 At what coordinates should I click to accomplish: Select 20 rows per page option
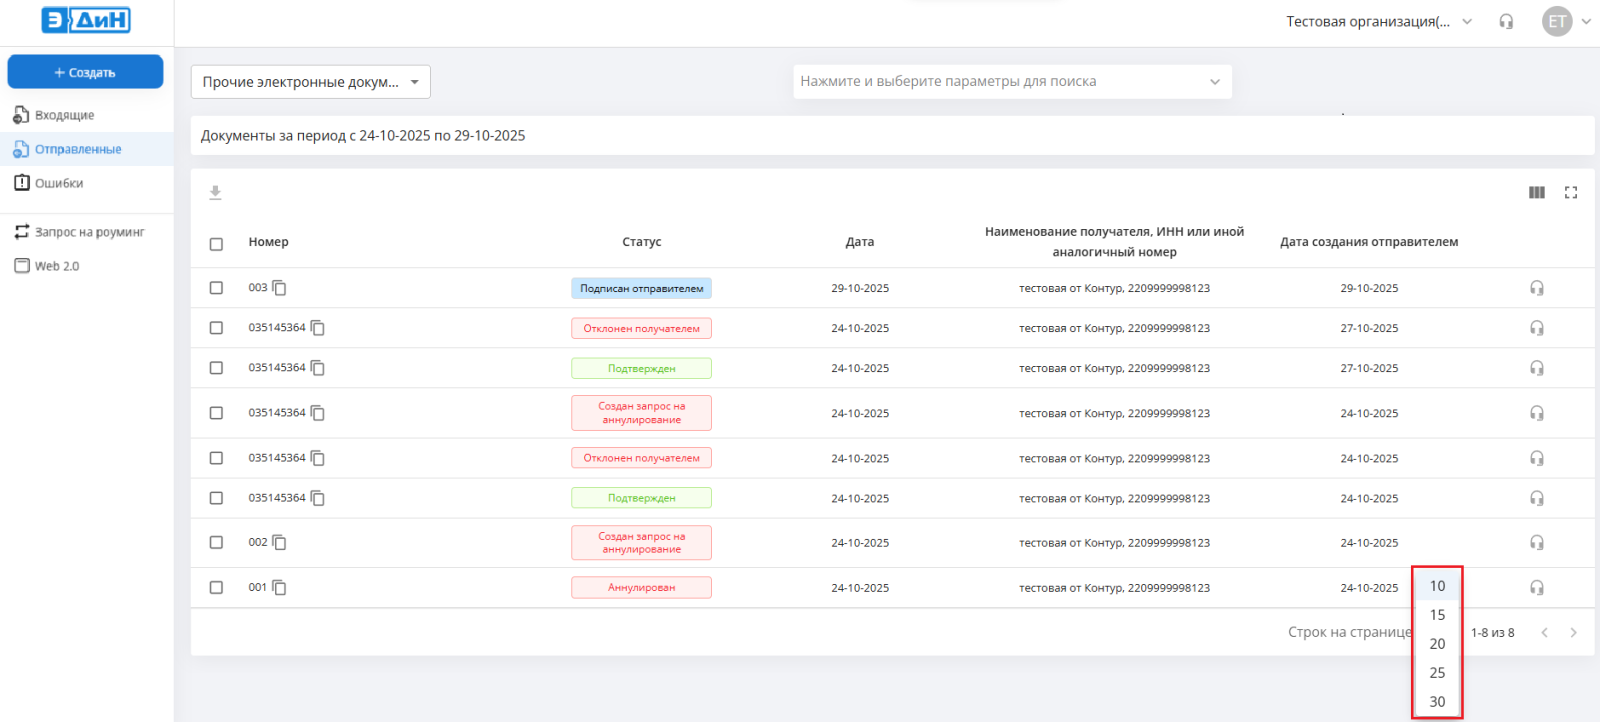click(1437, 644)
